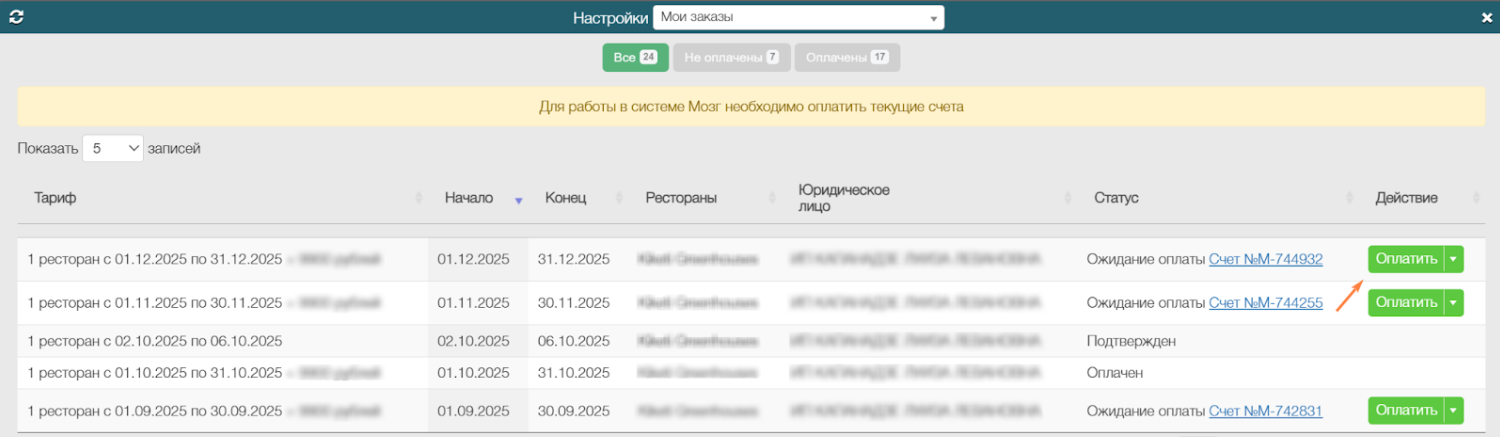Open the 'Мои заказы' settings dropdown
Screen dimensions: 1500x437
(x=798, y=18)
